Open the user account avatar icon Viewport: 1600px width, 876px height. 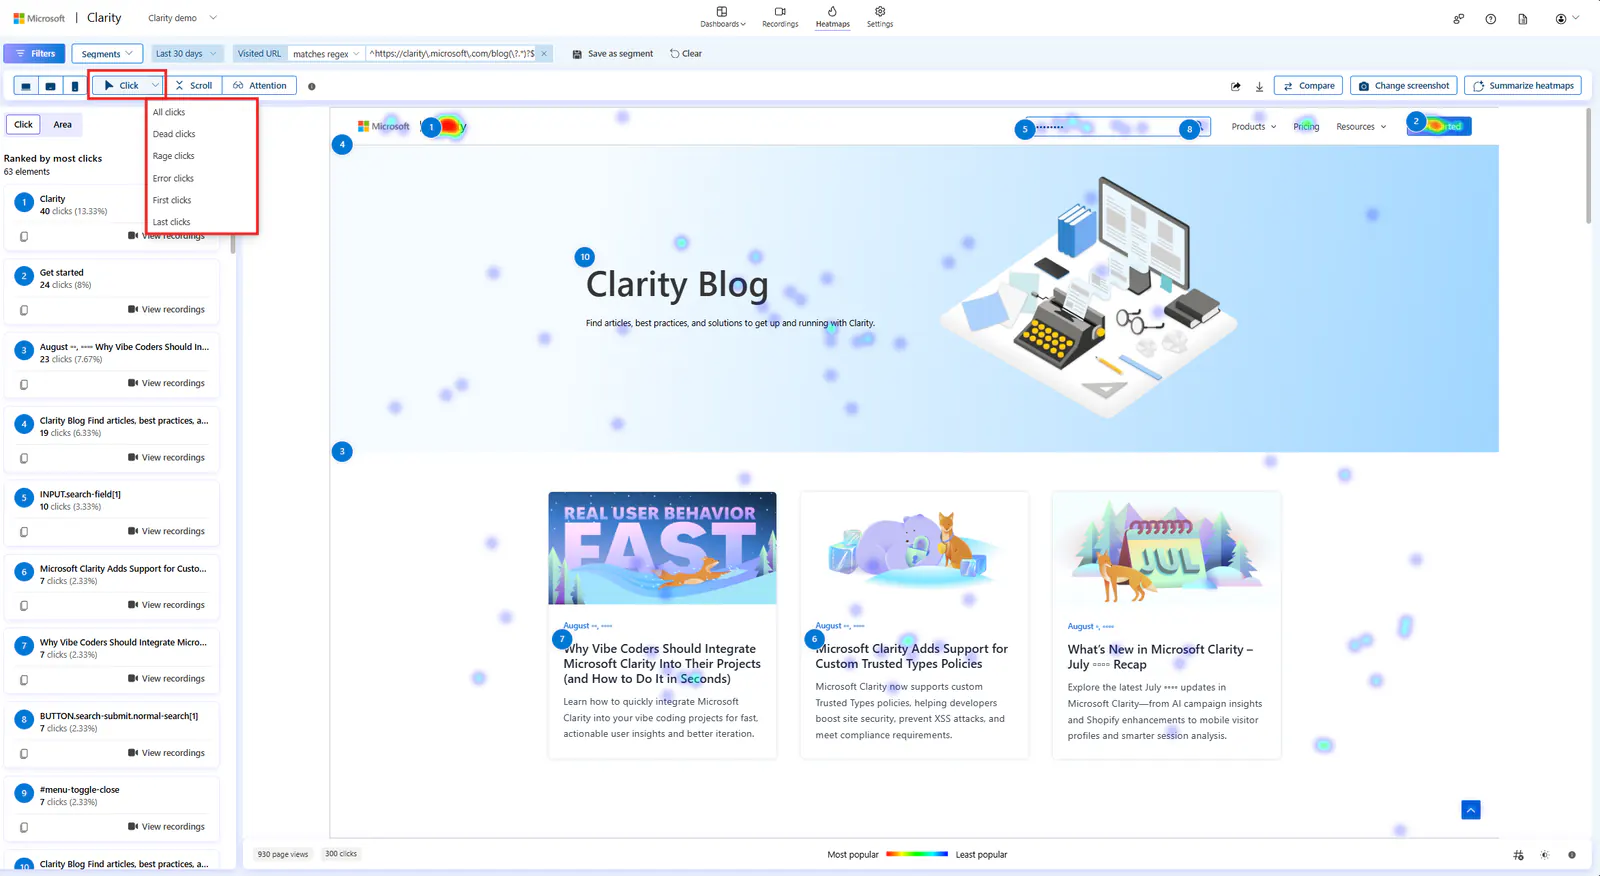1561,19
